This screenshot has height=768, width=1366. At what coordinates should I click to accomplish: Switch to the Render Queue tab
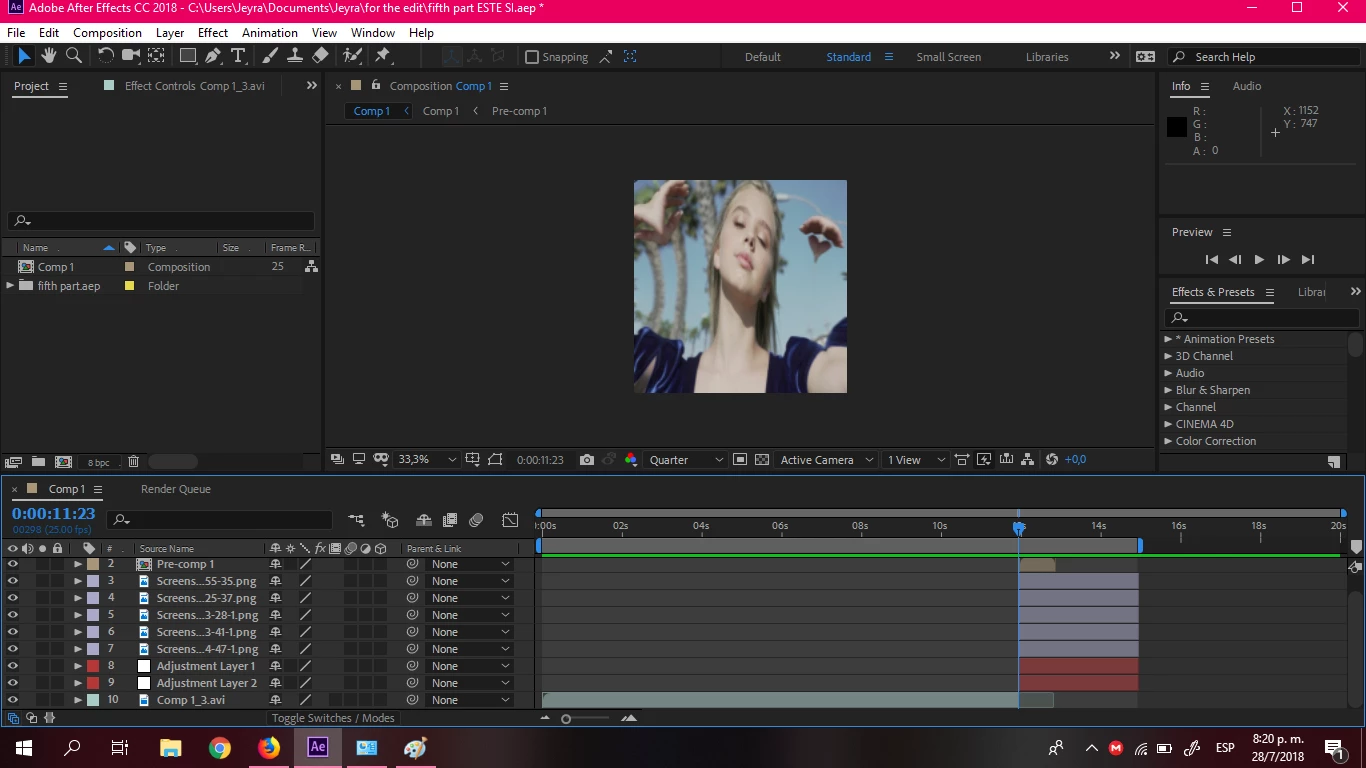176,489
